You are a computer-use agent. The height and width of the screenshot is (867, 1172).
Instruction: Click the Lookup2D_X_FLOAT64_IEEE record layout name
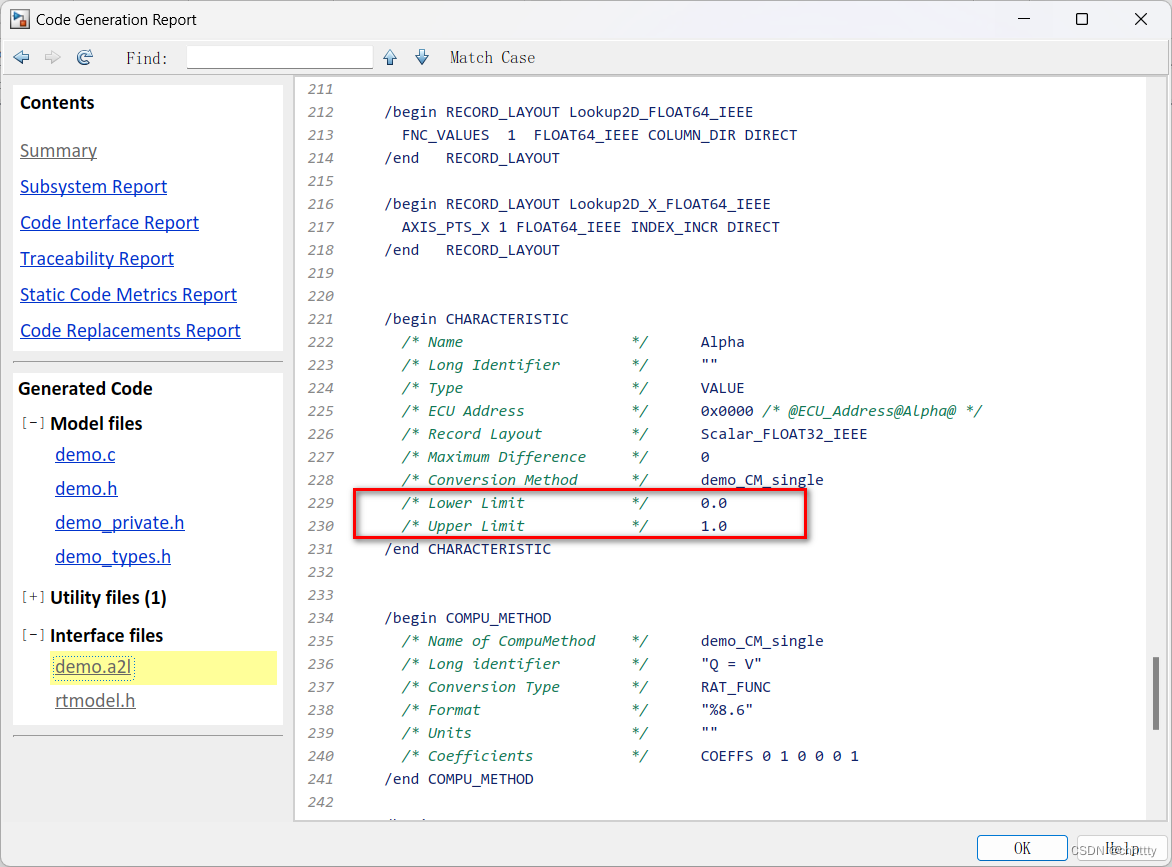[x=670, y=204]
